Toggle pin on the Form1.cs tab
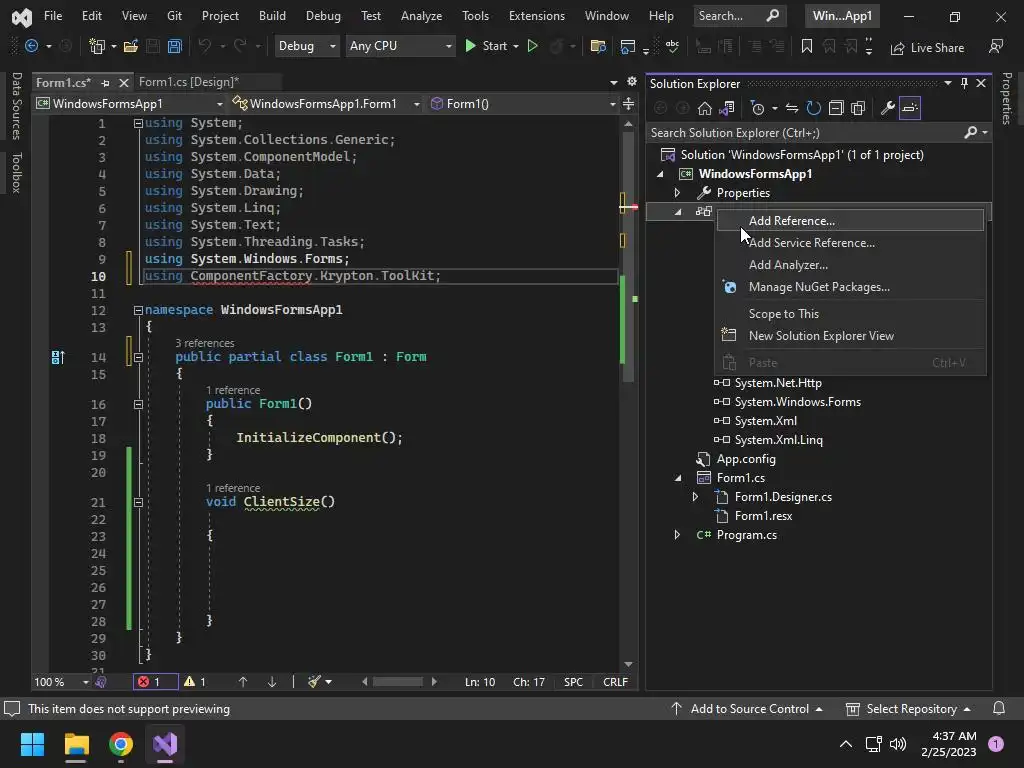This screenshot has width=1024, height=768. (105, 83)
